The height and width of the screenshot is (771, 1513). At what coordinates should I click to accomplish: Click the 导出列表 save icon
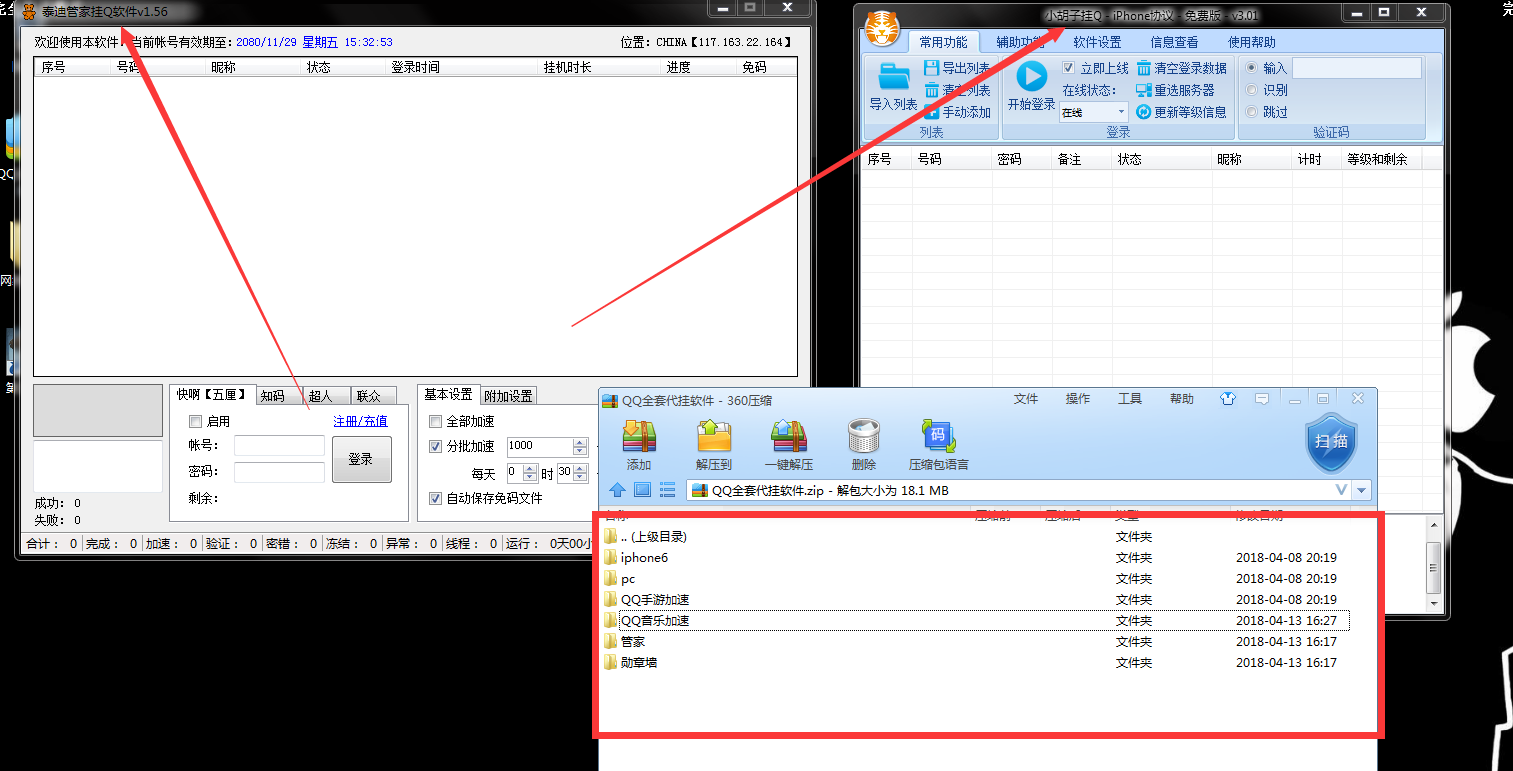[x=932, y=68]
